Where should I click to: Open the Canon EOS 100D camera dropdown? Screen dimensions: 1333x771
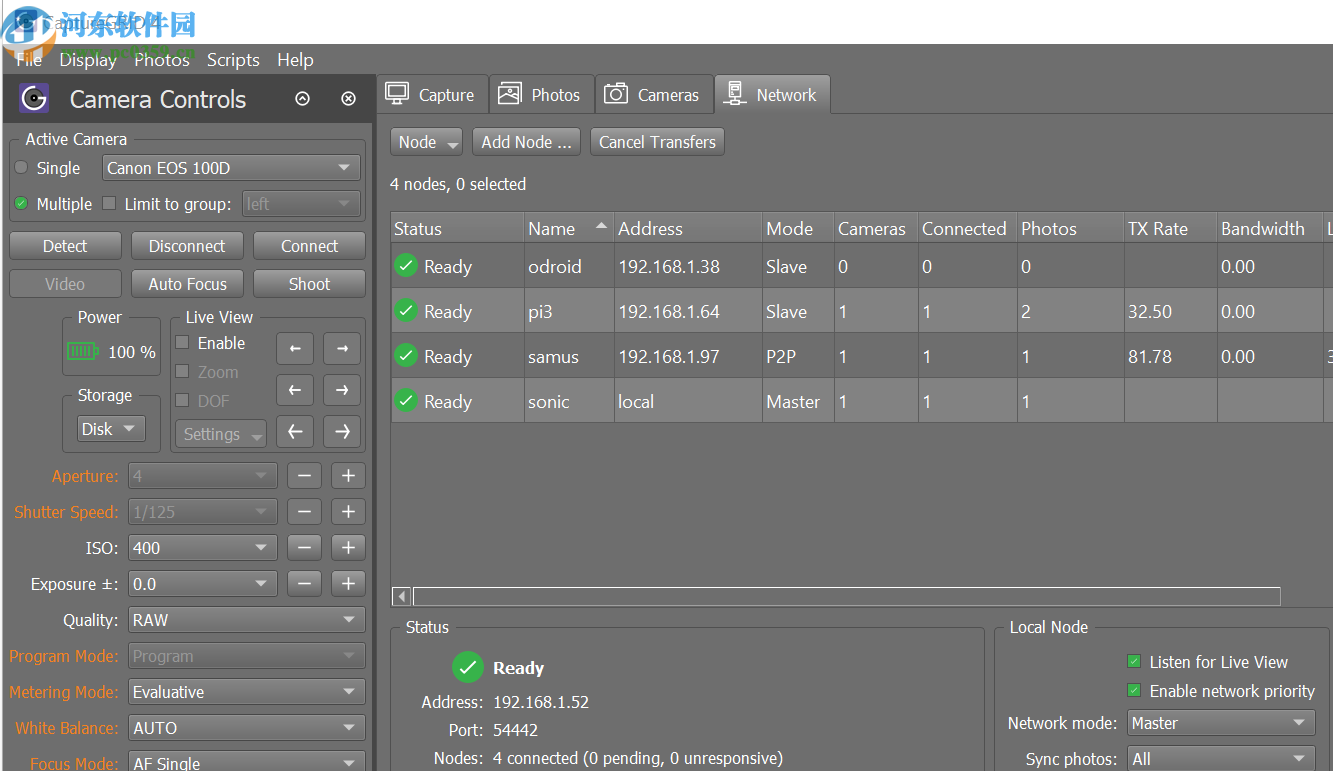pos(231,168)
